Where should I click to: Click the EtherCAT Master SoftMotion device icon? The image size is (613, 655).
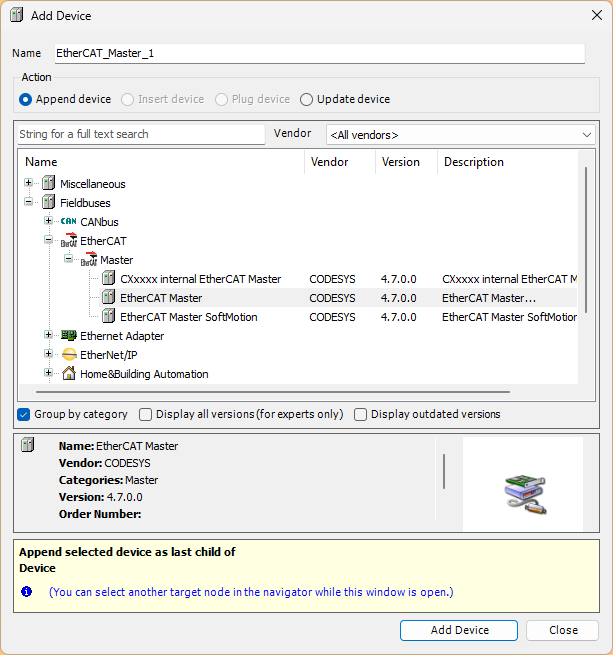click(109, 316)
